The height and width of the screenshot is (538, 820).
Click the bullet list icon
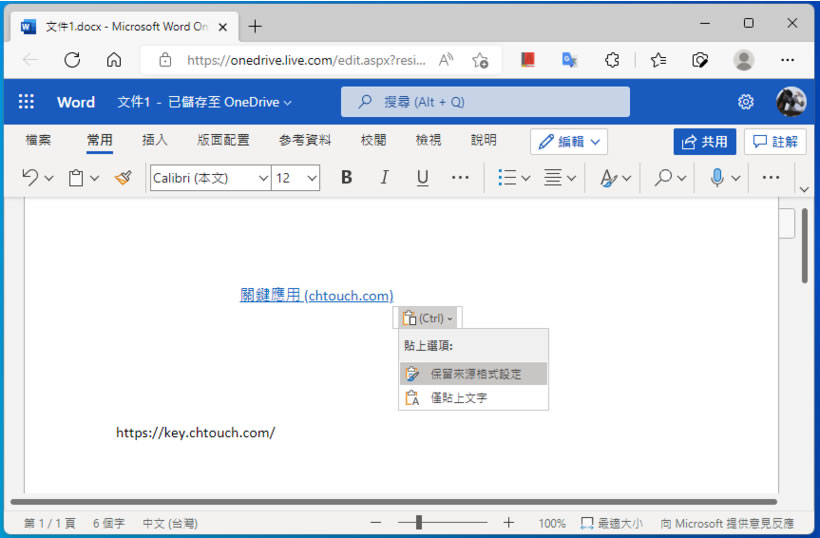[x=507, y=178]
